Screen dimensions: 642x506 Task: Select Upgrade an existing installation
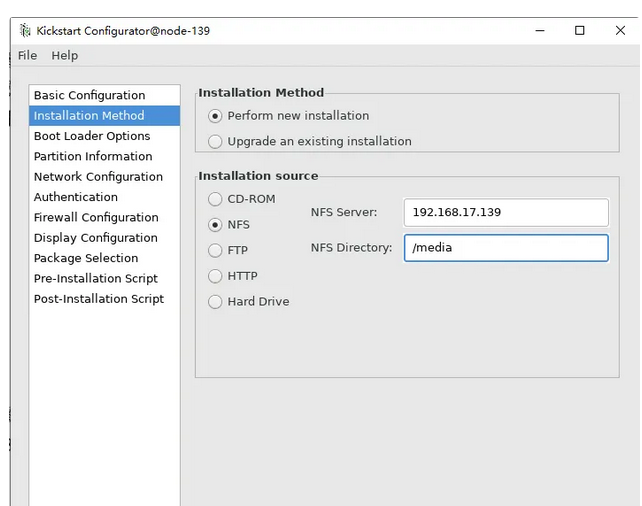click(x=215, y=142)
